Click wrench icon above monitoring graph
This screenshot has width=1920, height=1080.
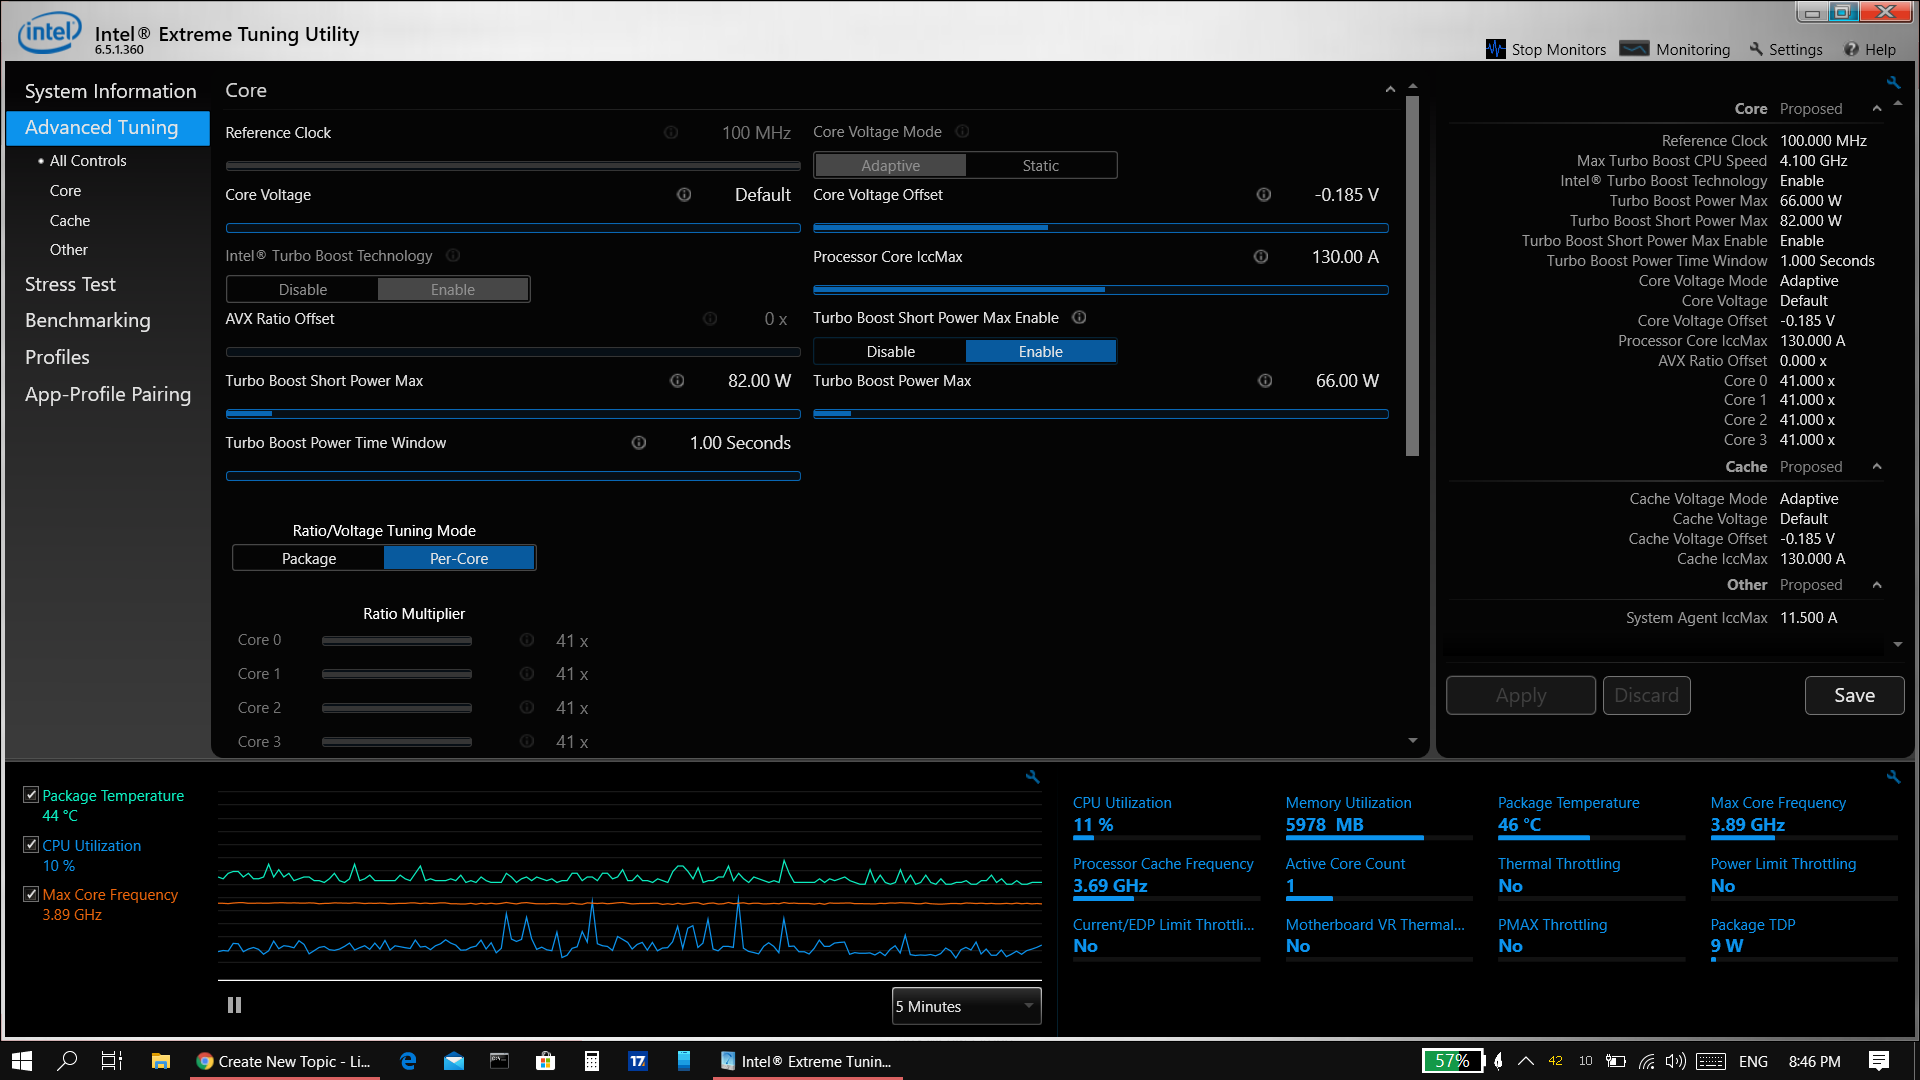(1033, 777)
